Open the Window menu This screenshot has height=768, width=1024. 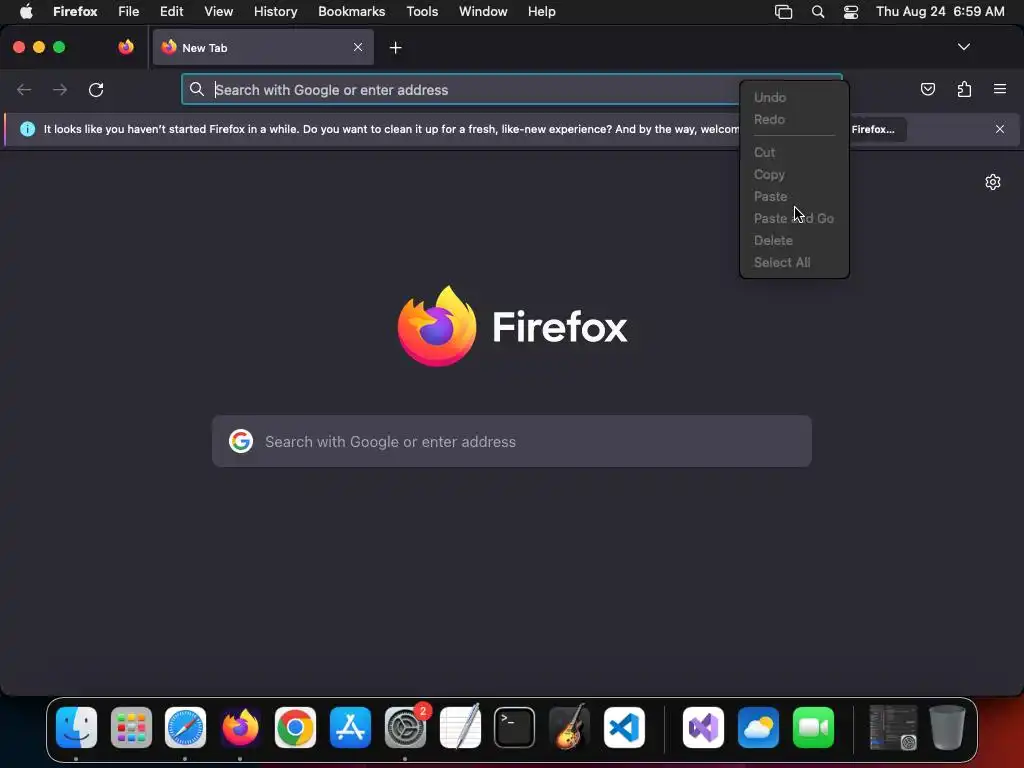coord(483,12)
